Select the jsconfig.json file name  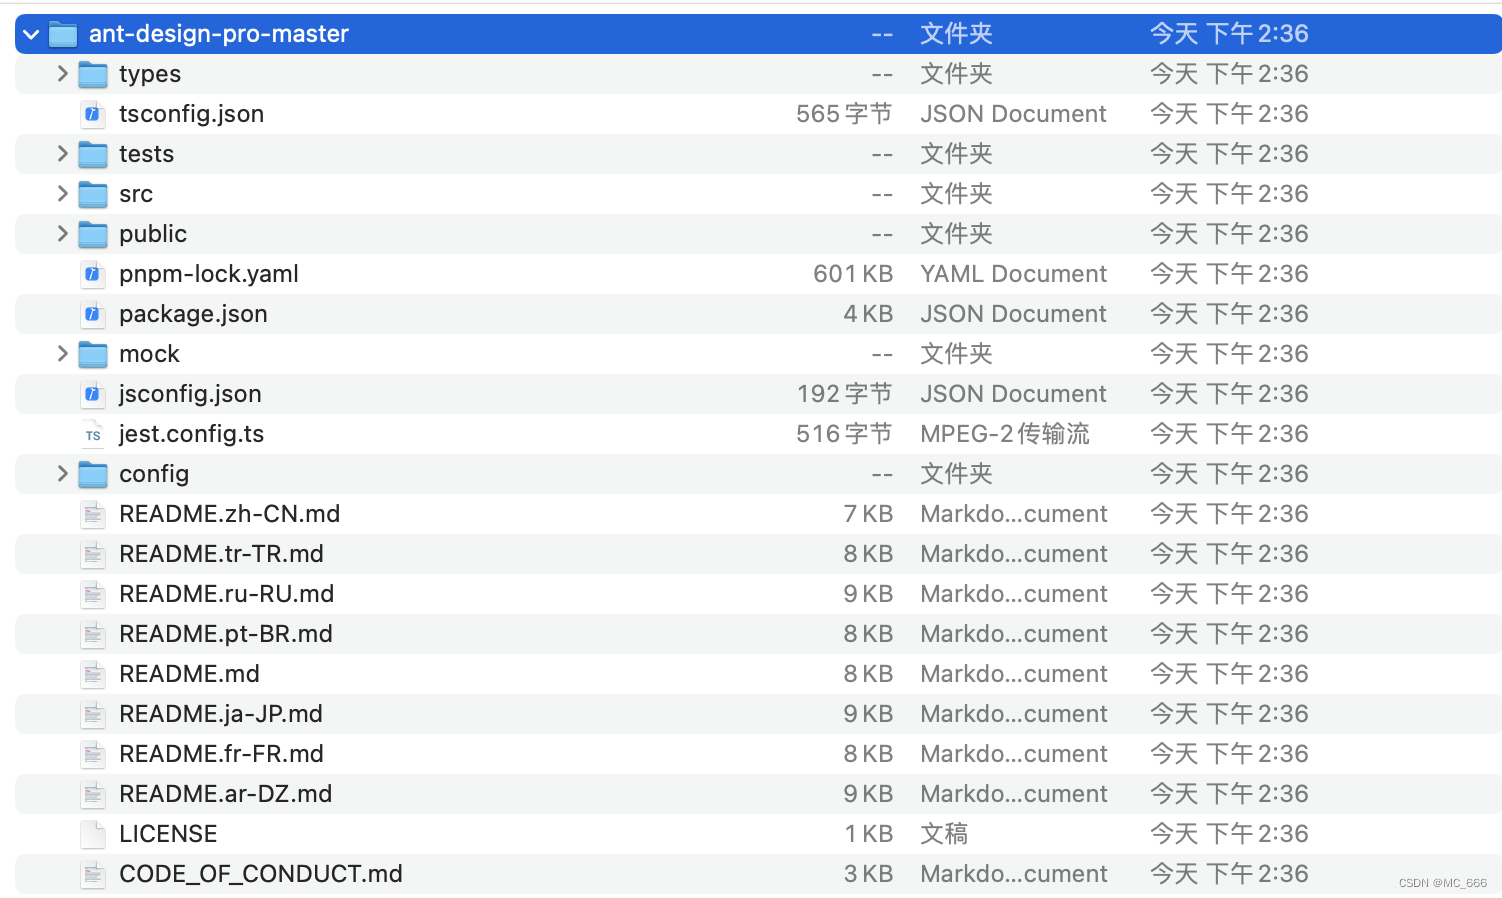pos(190,394)
